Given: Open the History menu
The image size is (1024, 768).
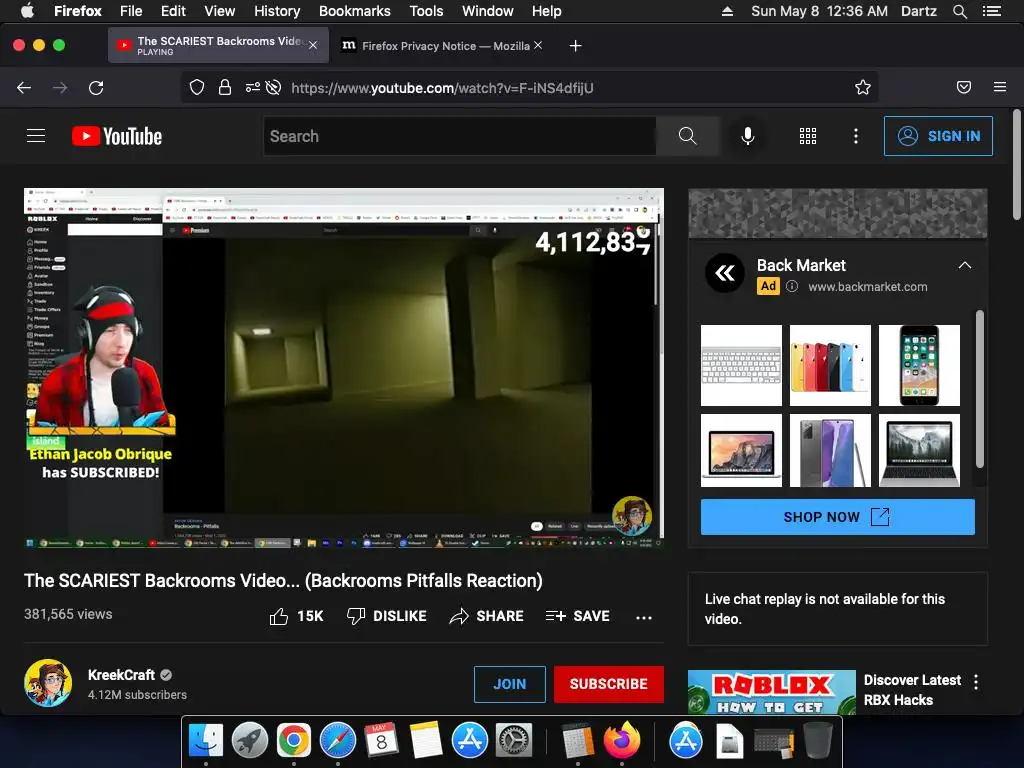Looking at the screenshot, I should coord(277,11).
